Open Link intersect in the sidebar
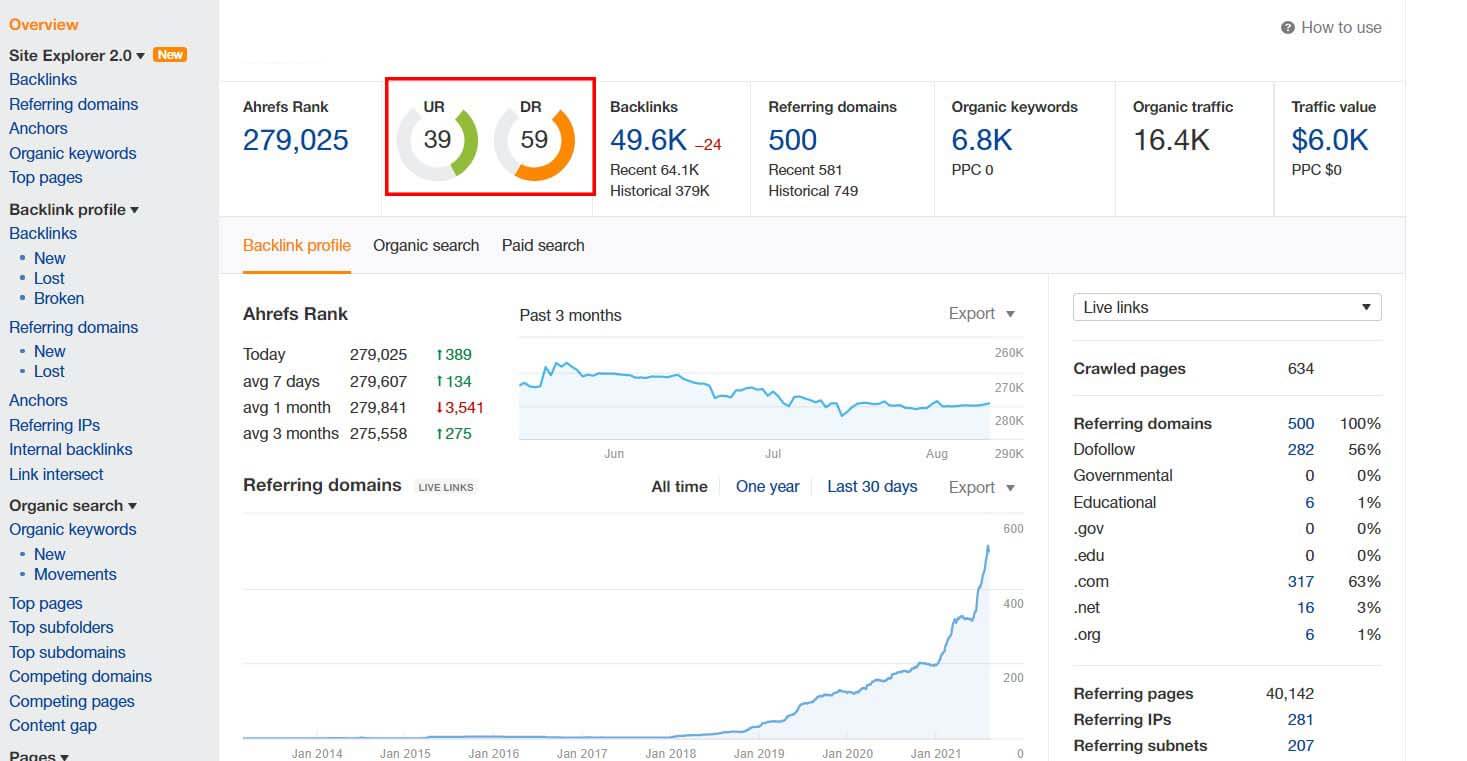The width and height of the screenshot is (1467, 761). (56, 474)
